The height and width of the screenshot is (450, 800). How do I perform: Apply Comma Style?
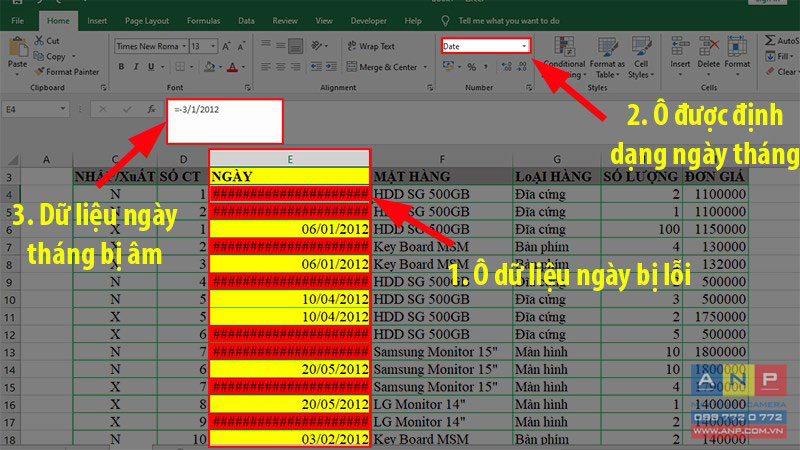(486, 66)
